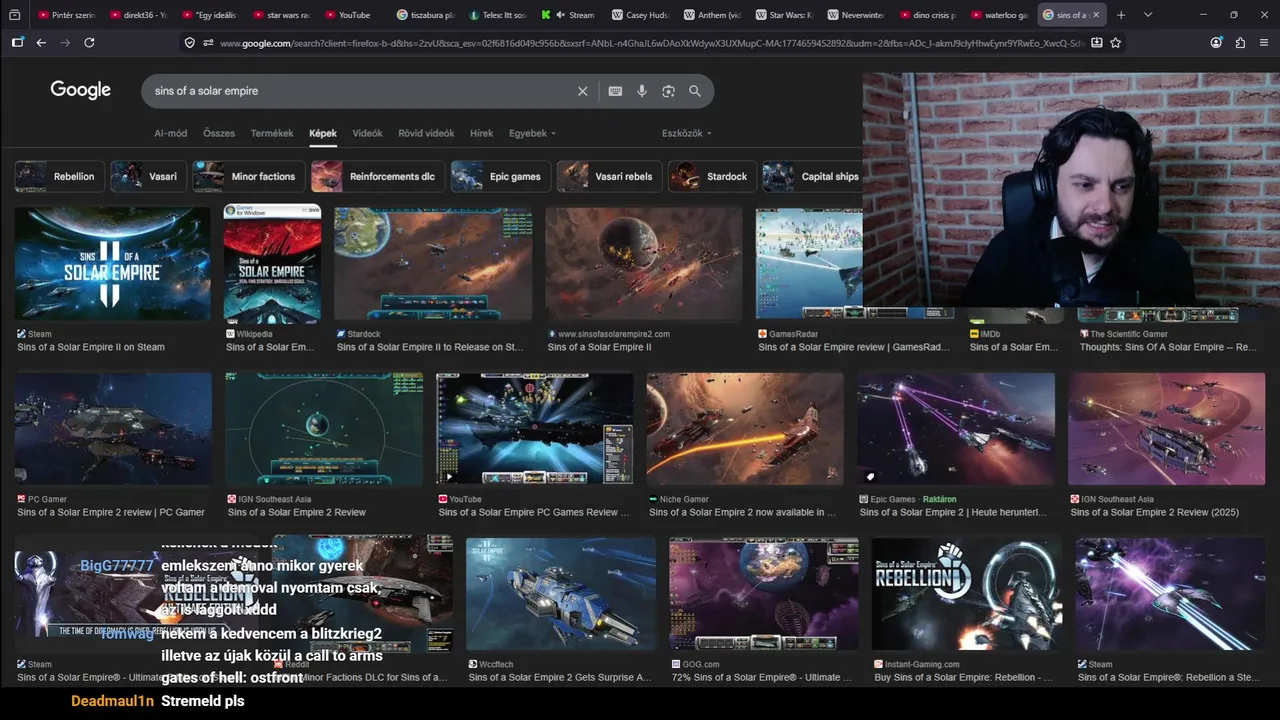Filter images by the Vasari rebels chip
The image size is (1280, 720).
[610, 176]
